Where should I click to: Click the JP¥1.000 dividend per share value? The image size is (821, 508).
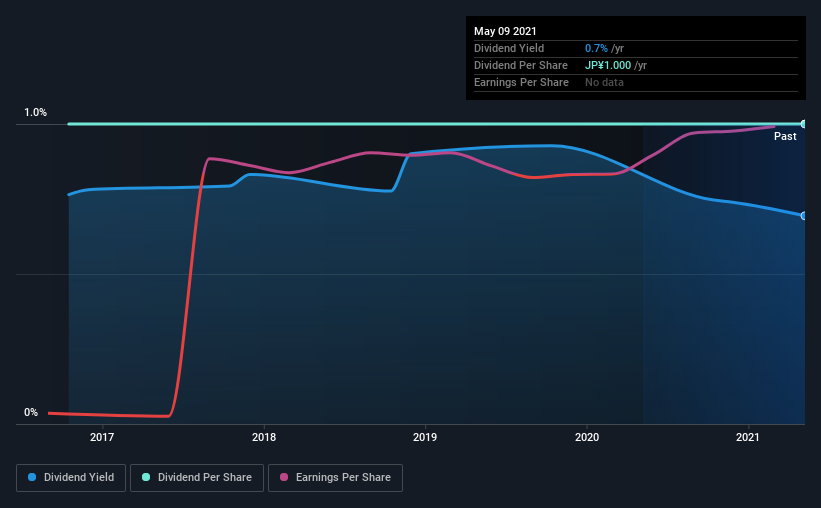[608, 65]
